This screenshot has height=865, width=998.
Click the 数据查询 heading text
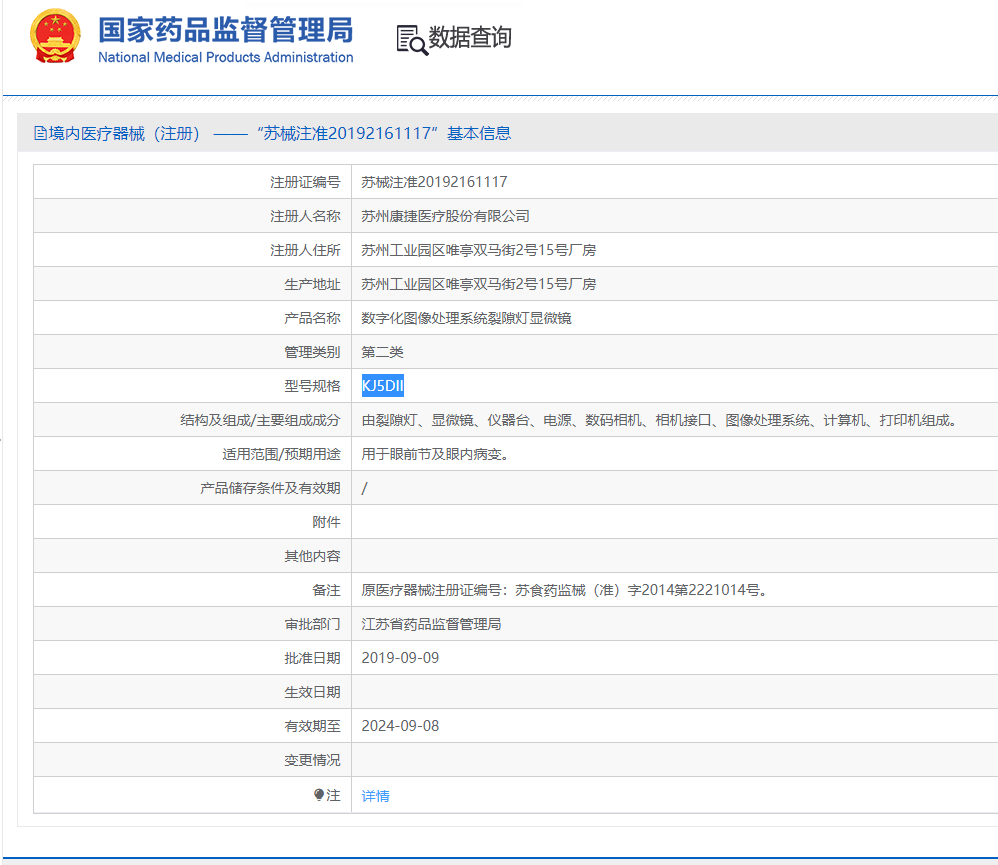[470, 37]
